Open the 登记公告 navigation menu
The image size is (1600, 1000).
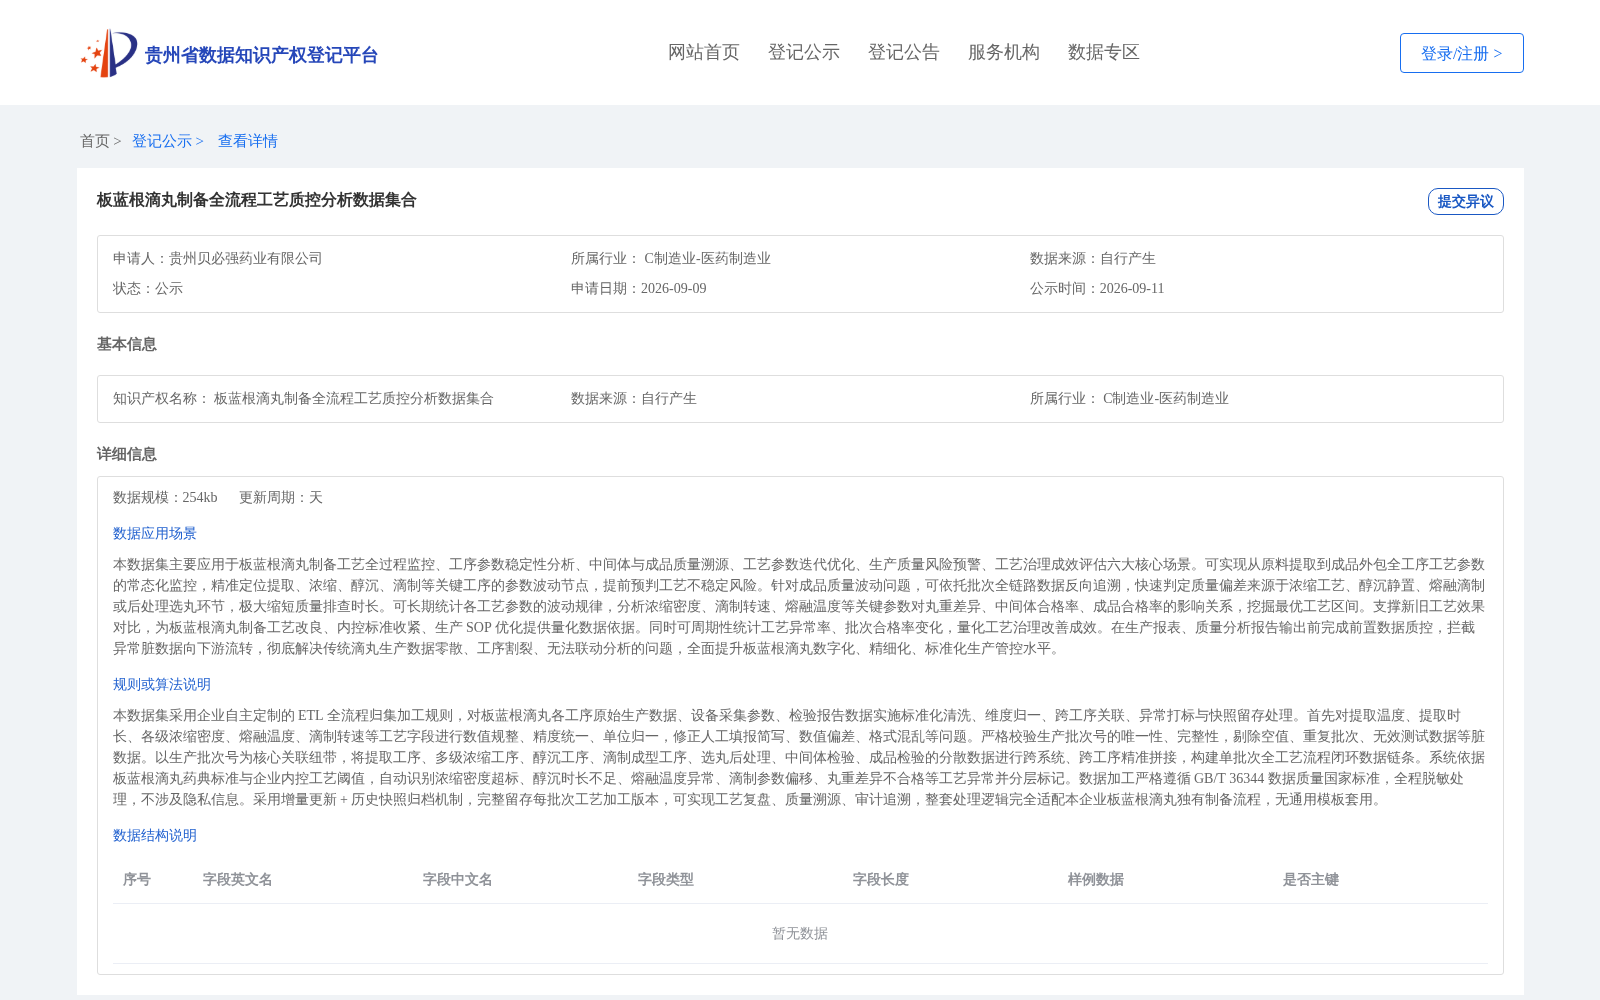coord(904,52)
